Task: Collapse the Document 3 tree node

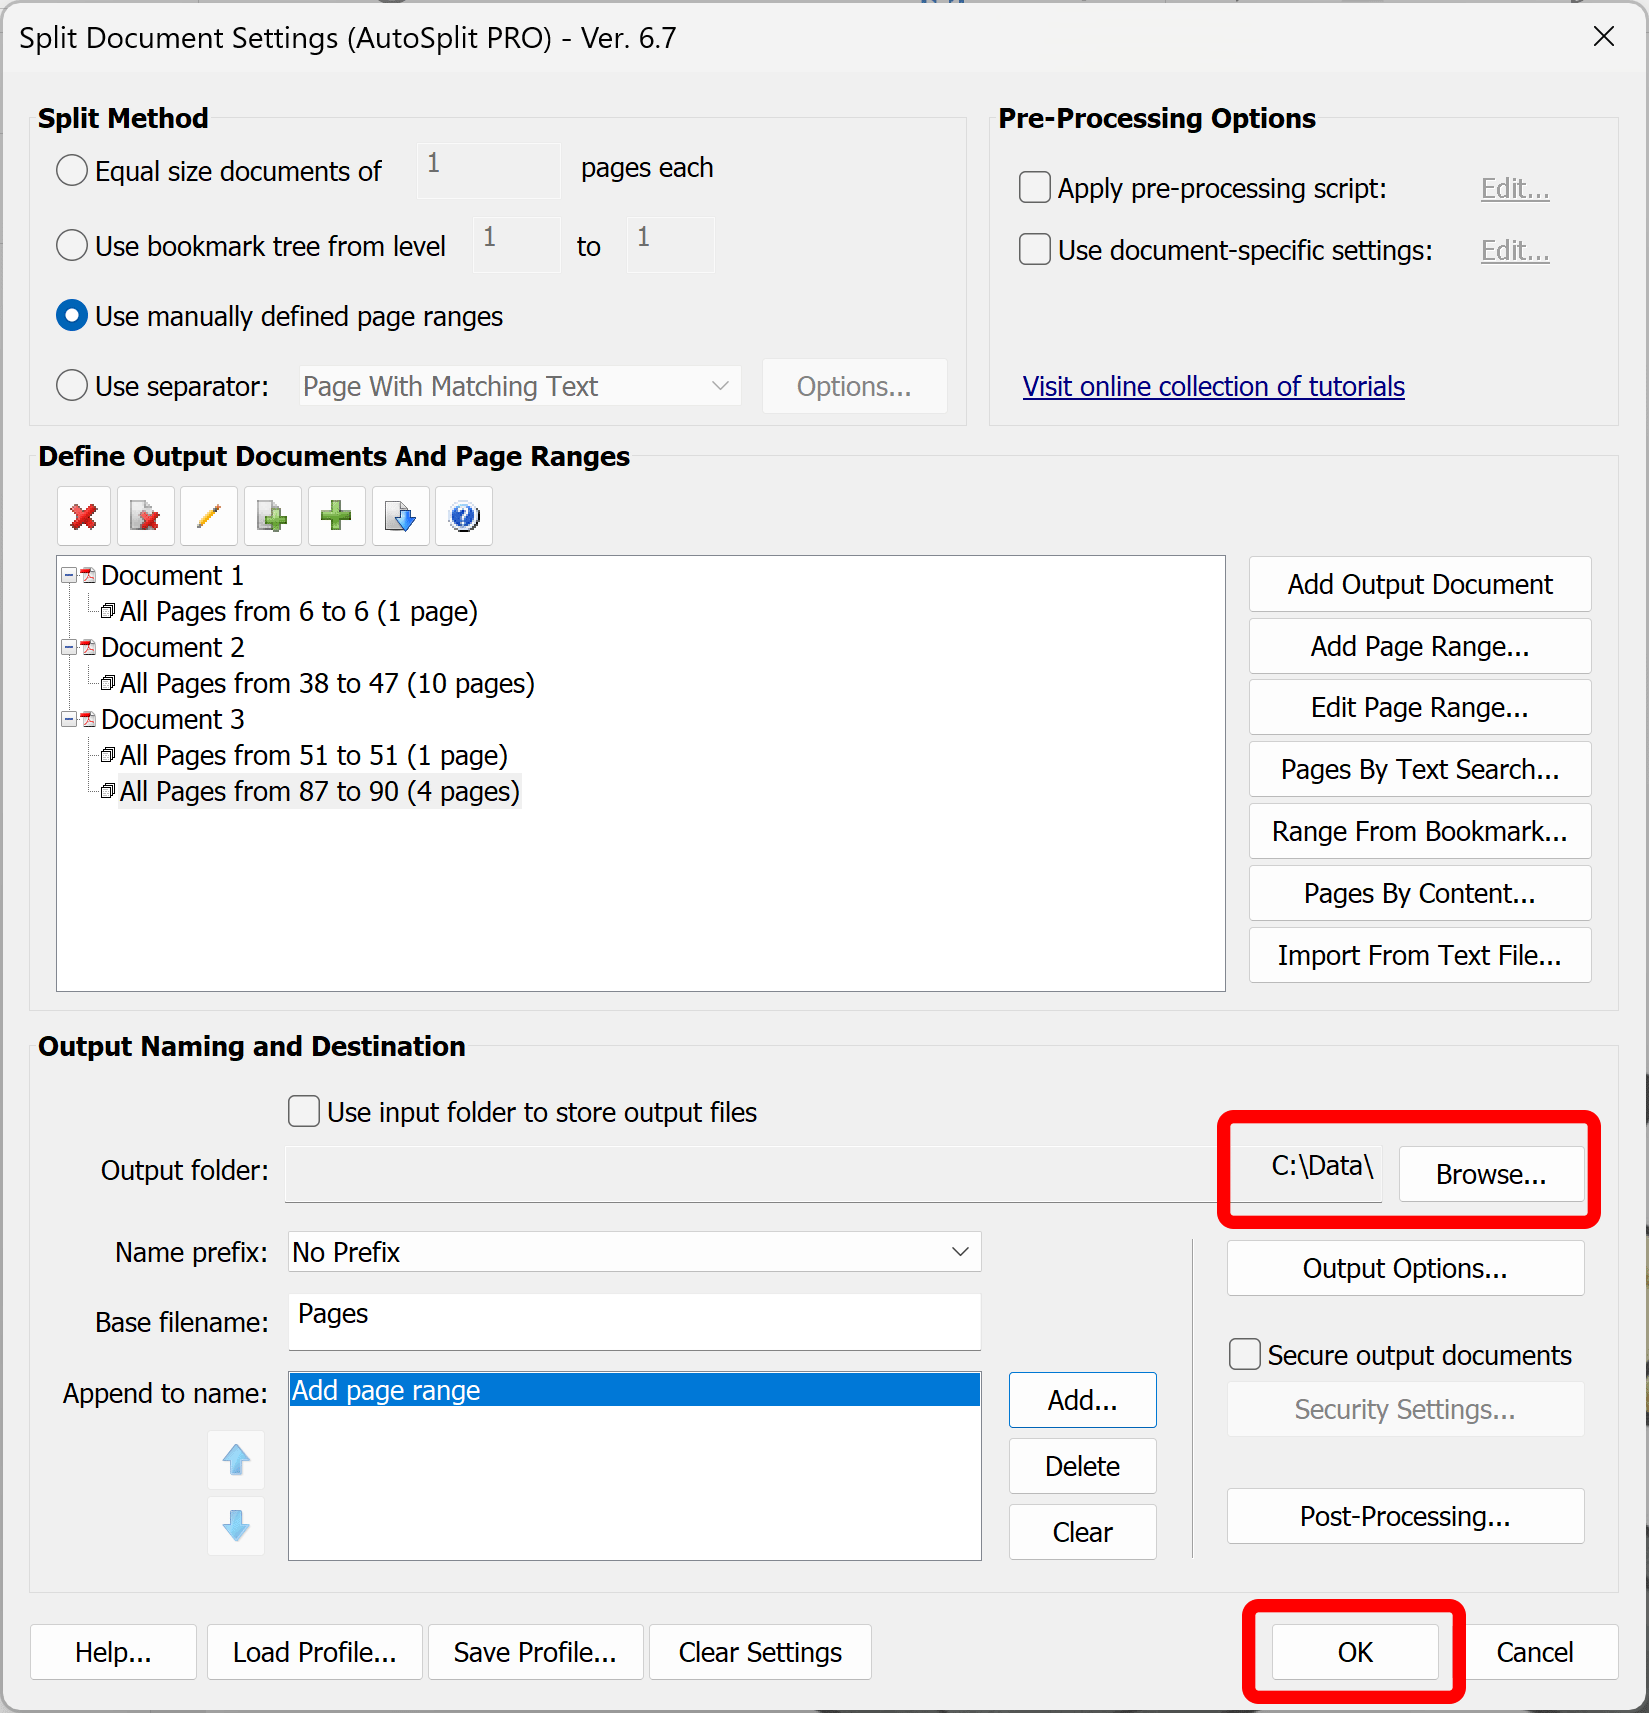Action: [x=69, y=719]
